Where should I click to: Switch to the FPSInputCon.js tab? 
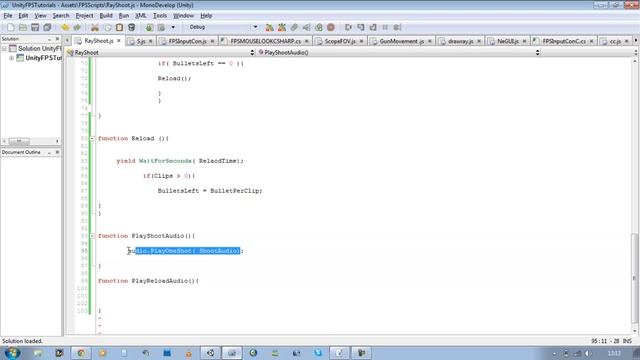tap(187, 41)
